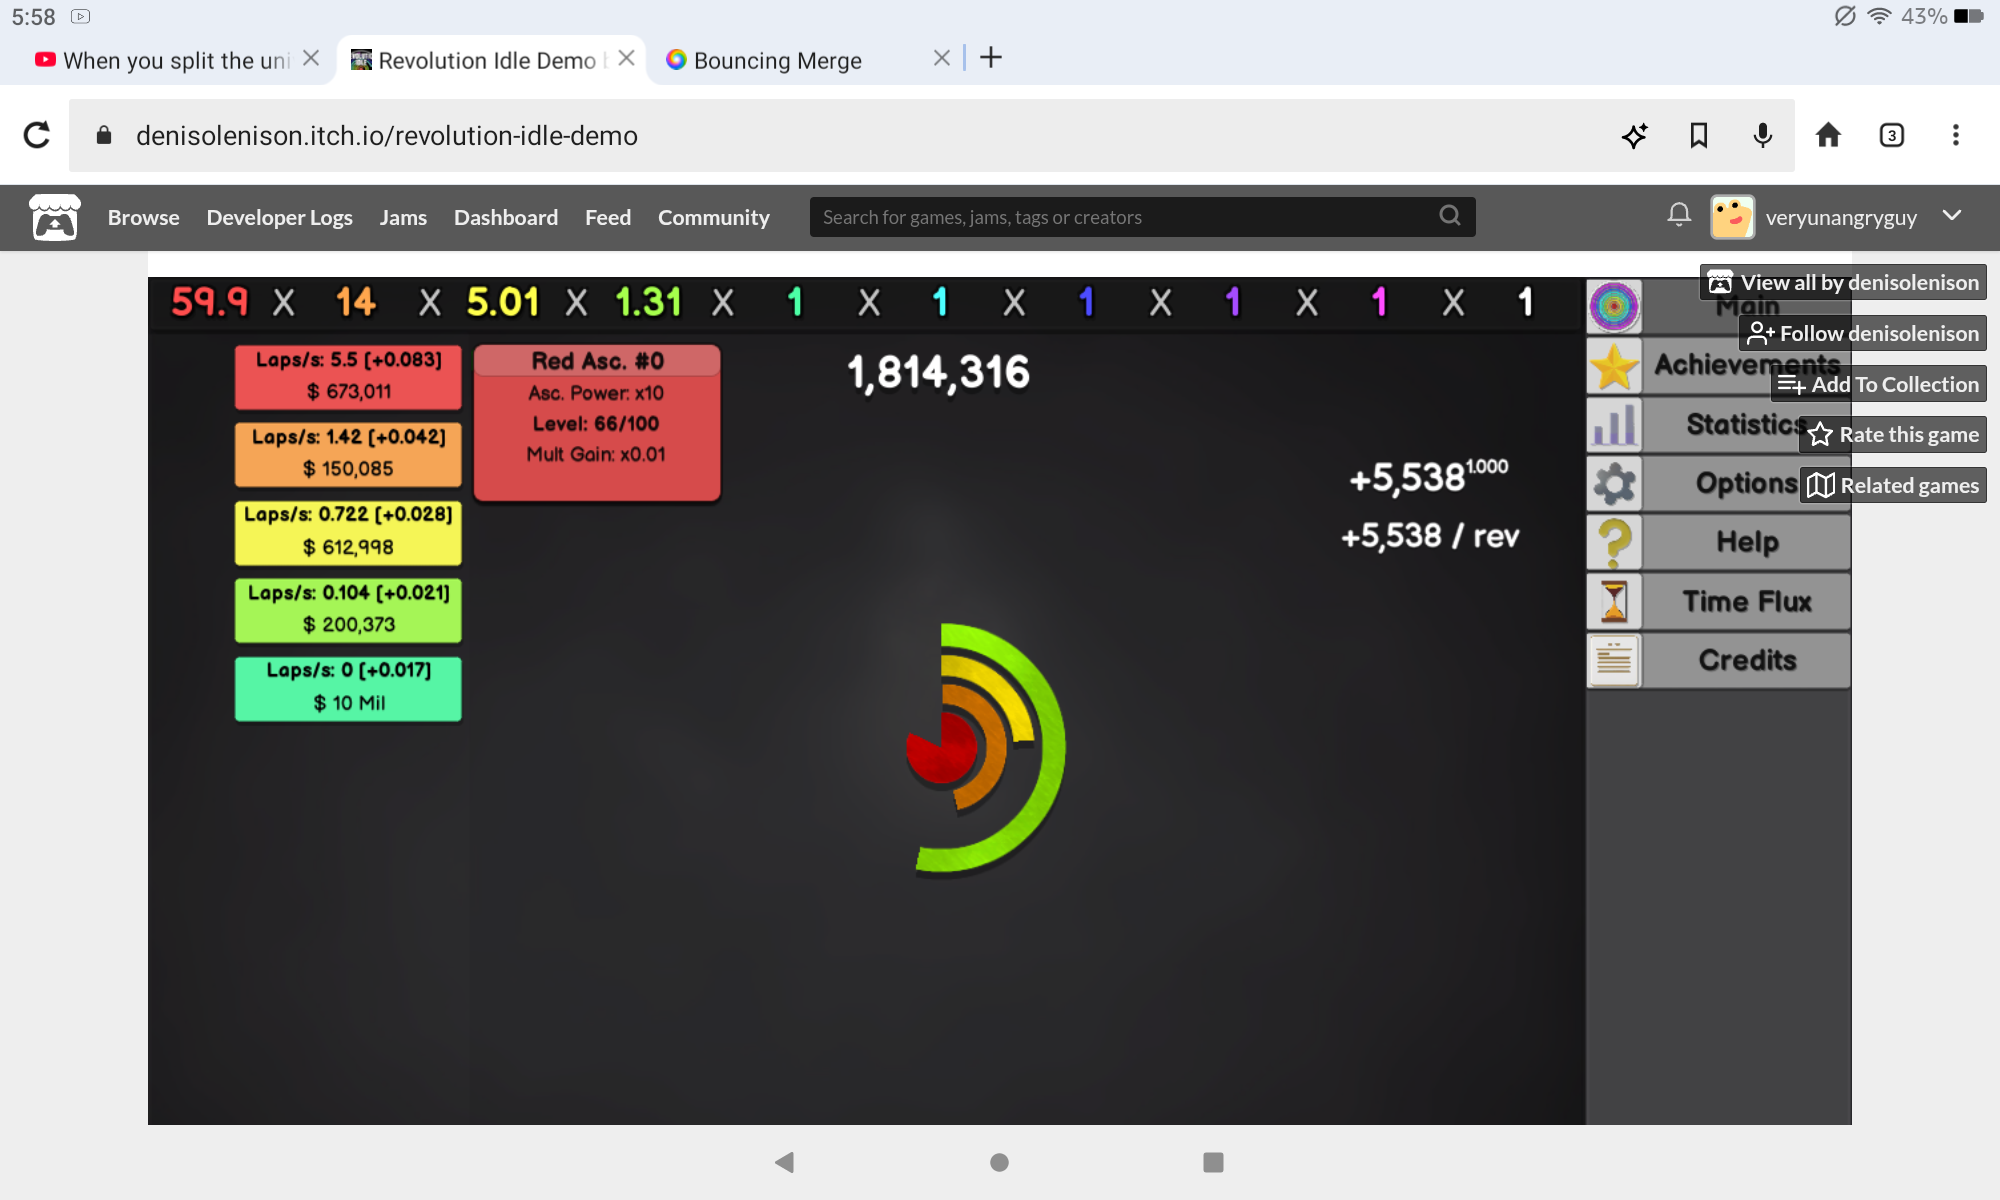Open the tab switcher showing 3
Image resolution: width=2000 pixels, height=1200 pixels.
coord(1891,135)
